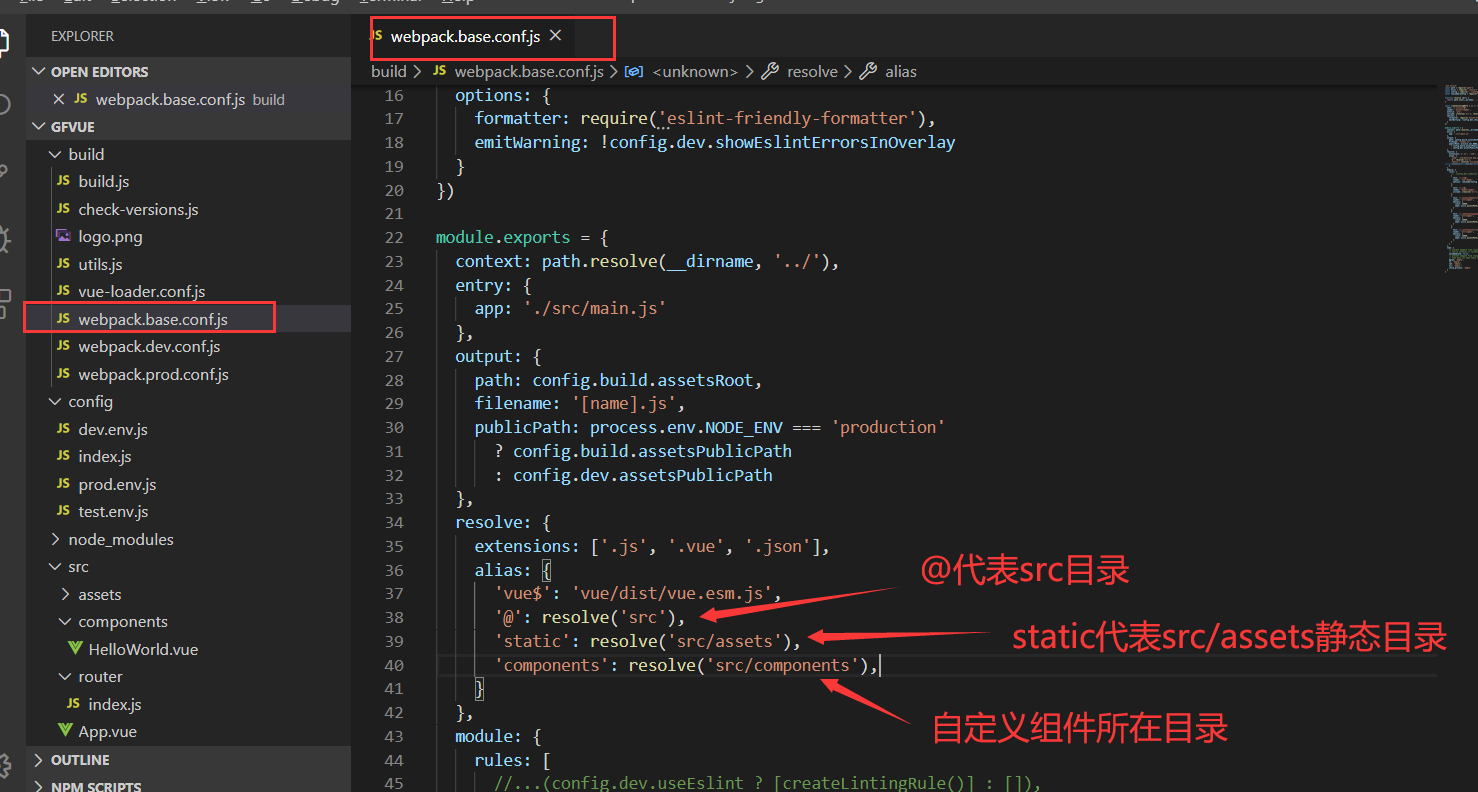Click the EXPLORER panel title

click(x=82, y=36)
